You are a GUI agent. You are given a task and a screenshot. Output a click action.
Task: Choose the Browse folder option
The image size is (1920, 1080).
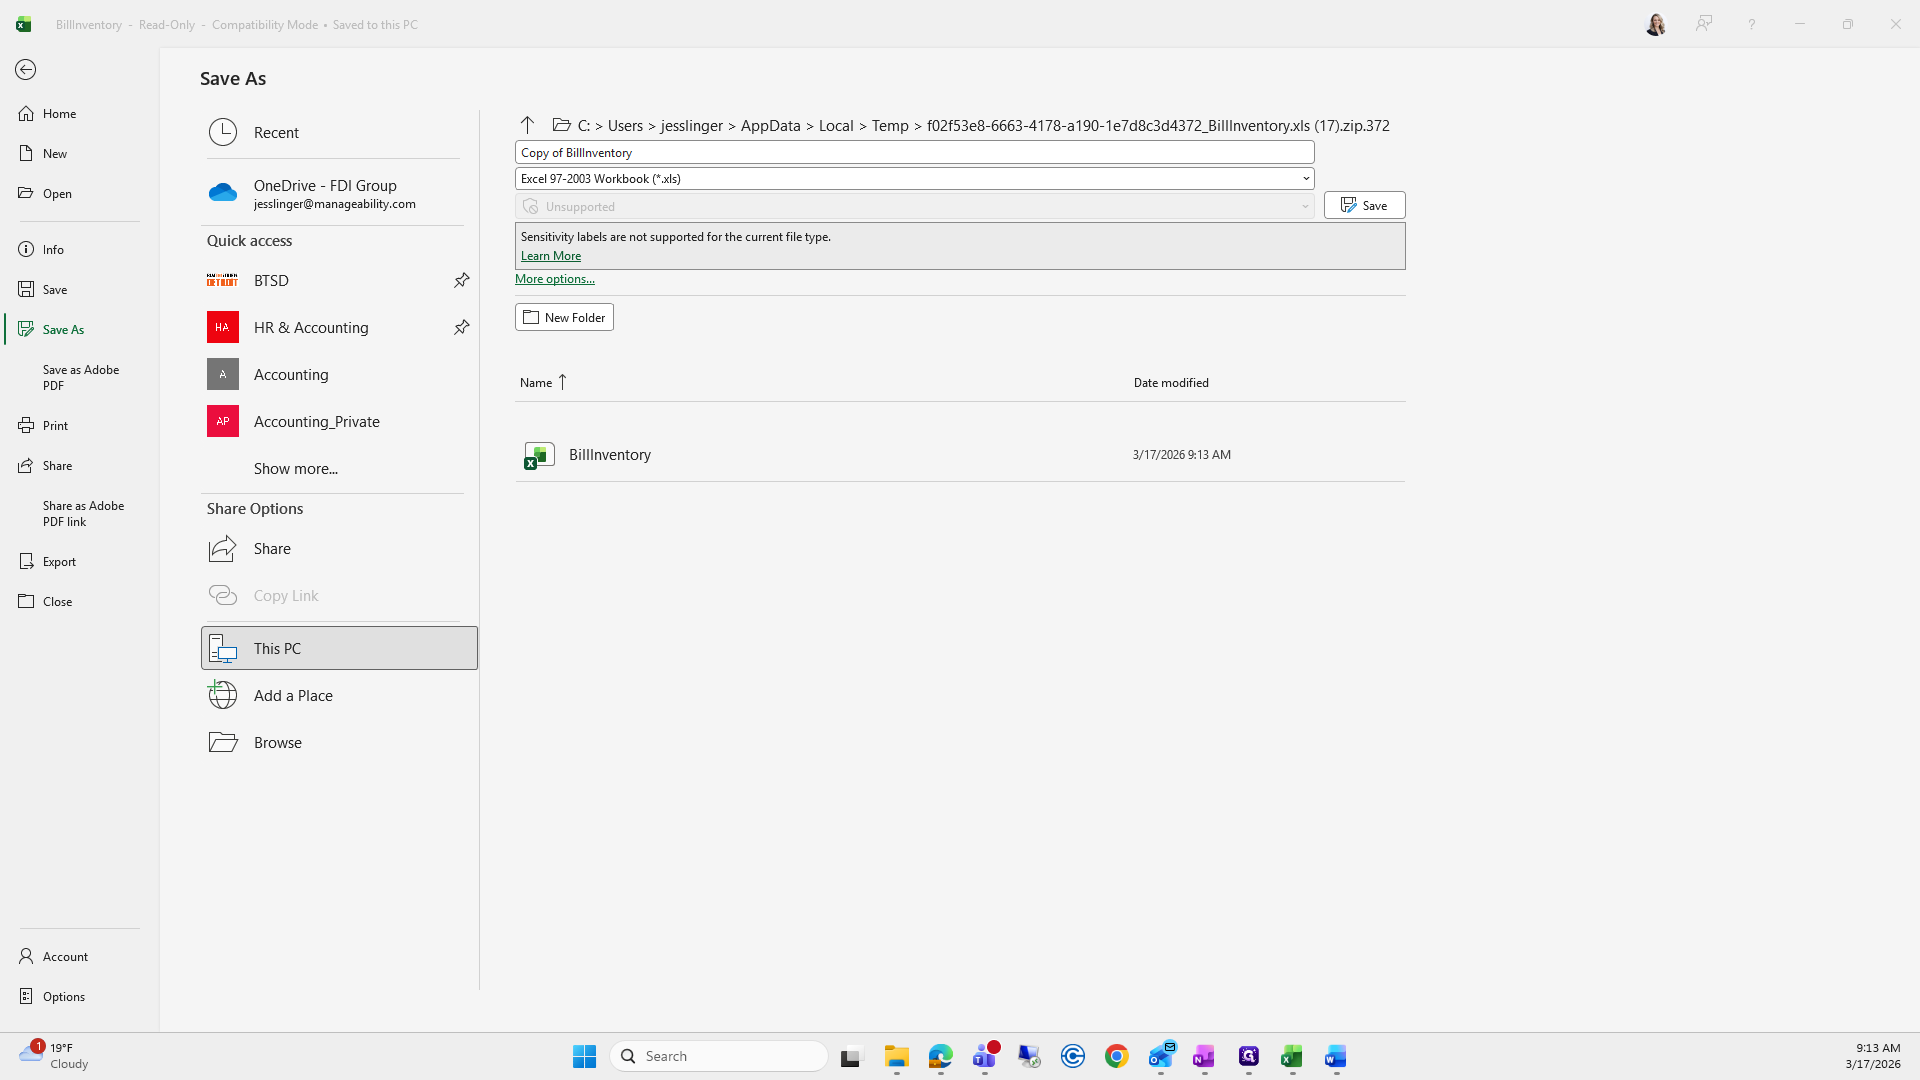277,742
